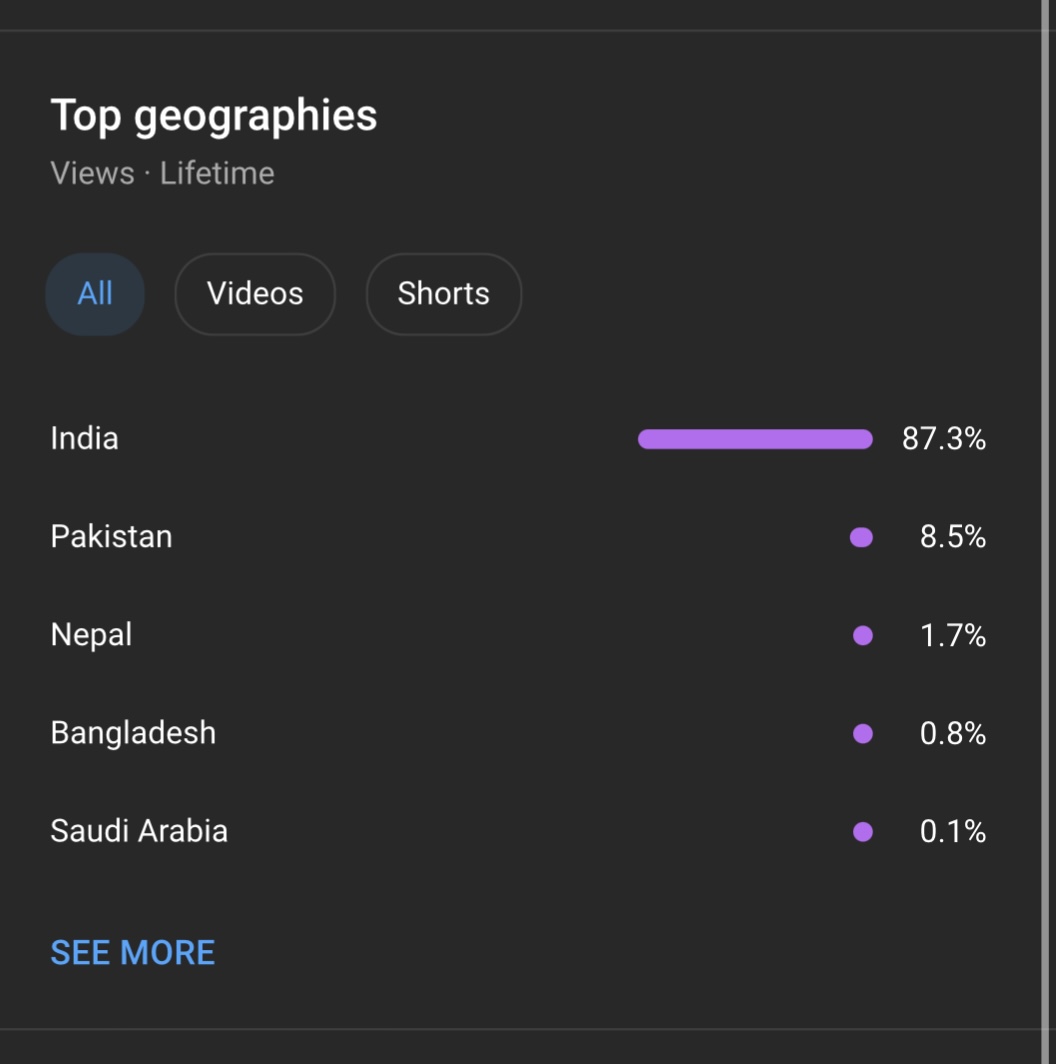
Task: Switch to the Videos filter chip
Action: pos(255,294)
